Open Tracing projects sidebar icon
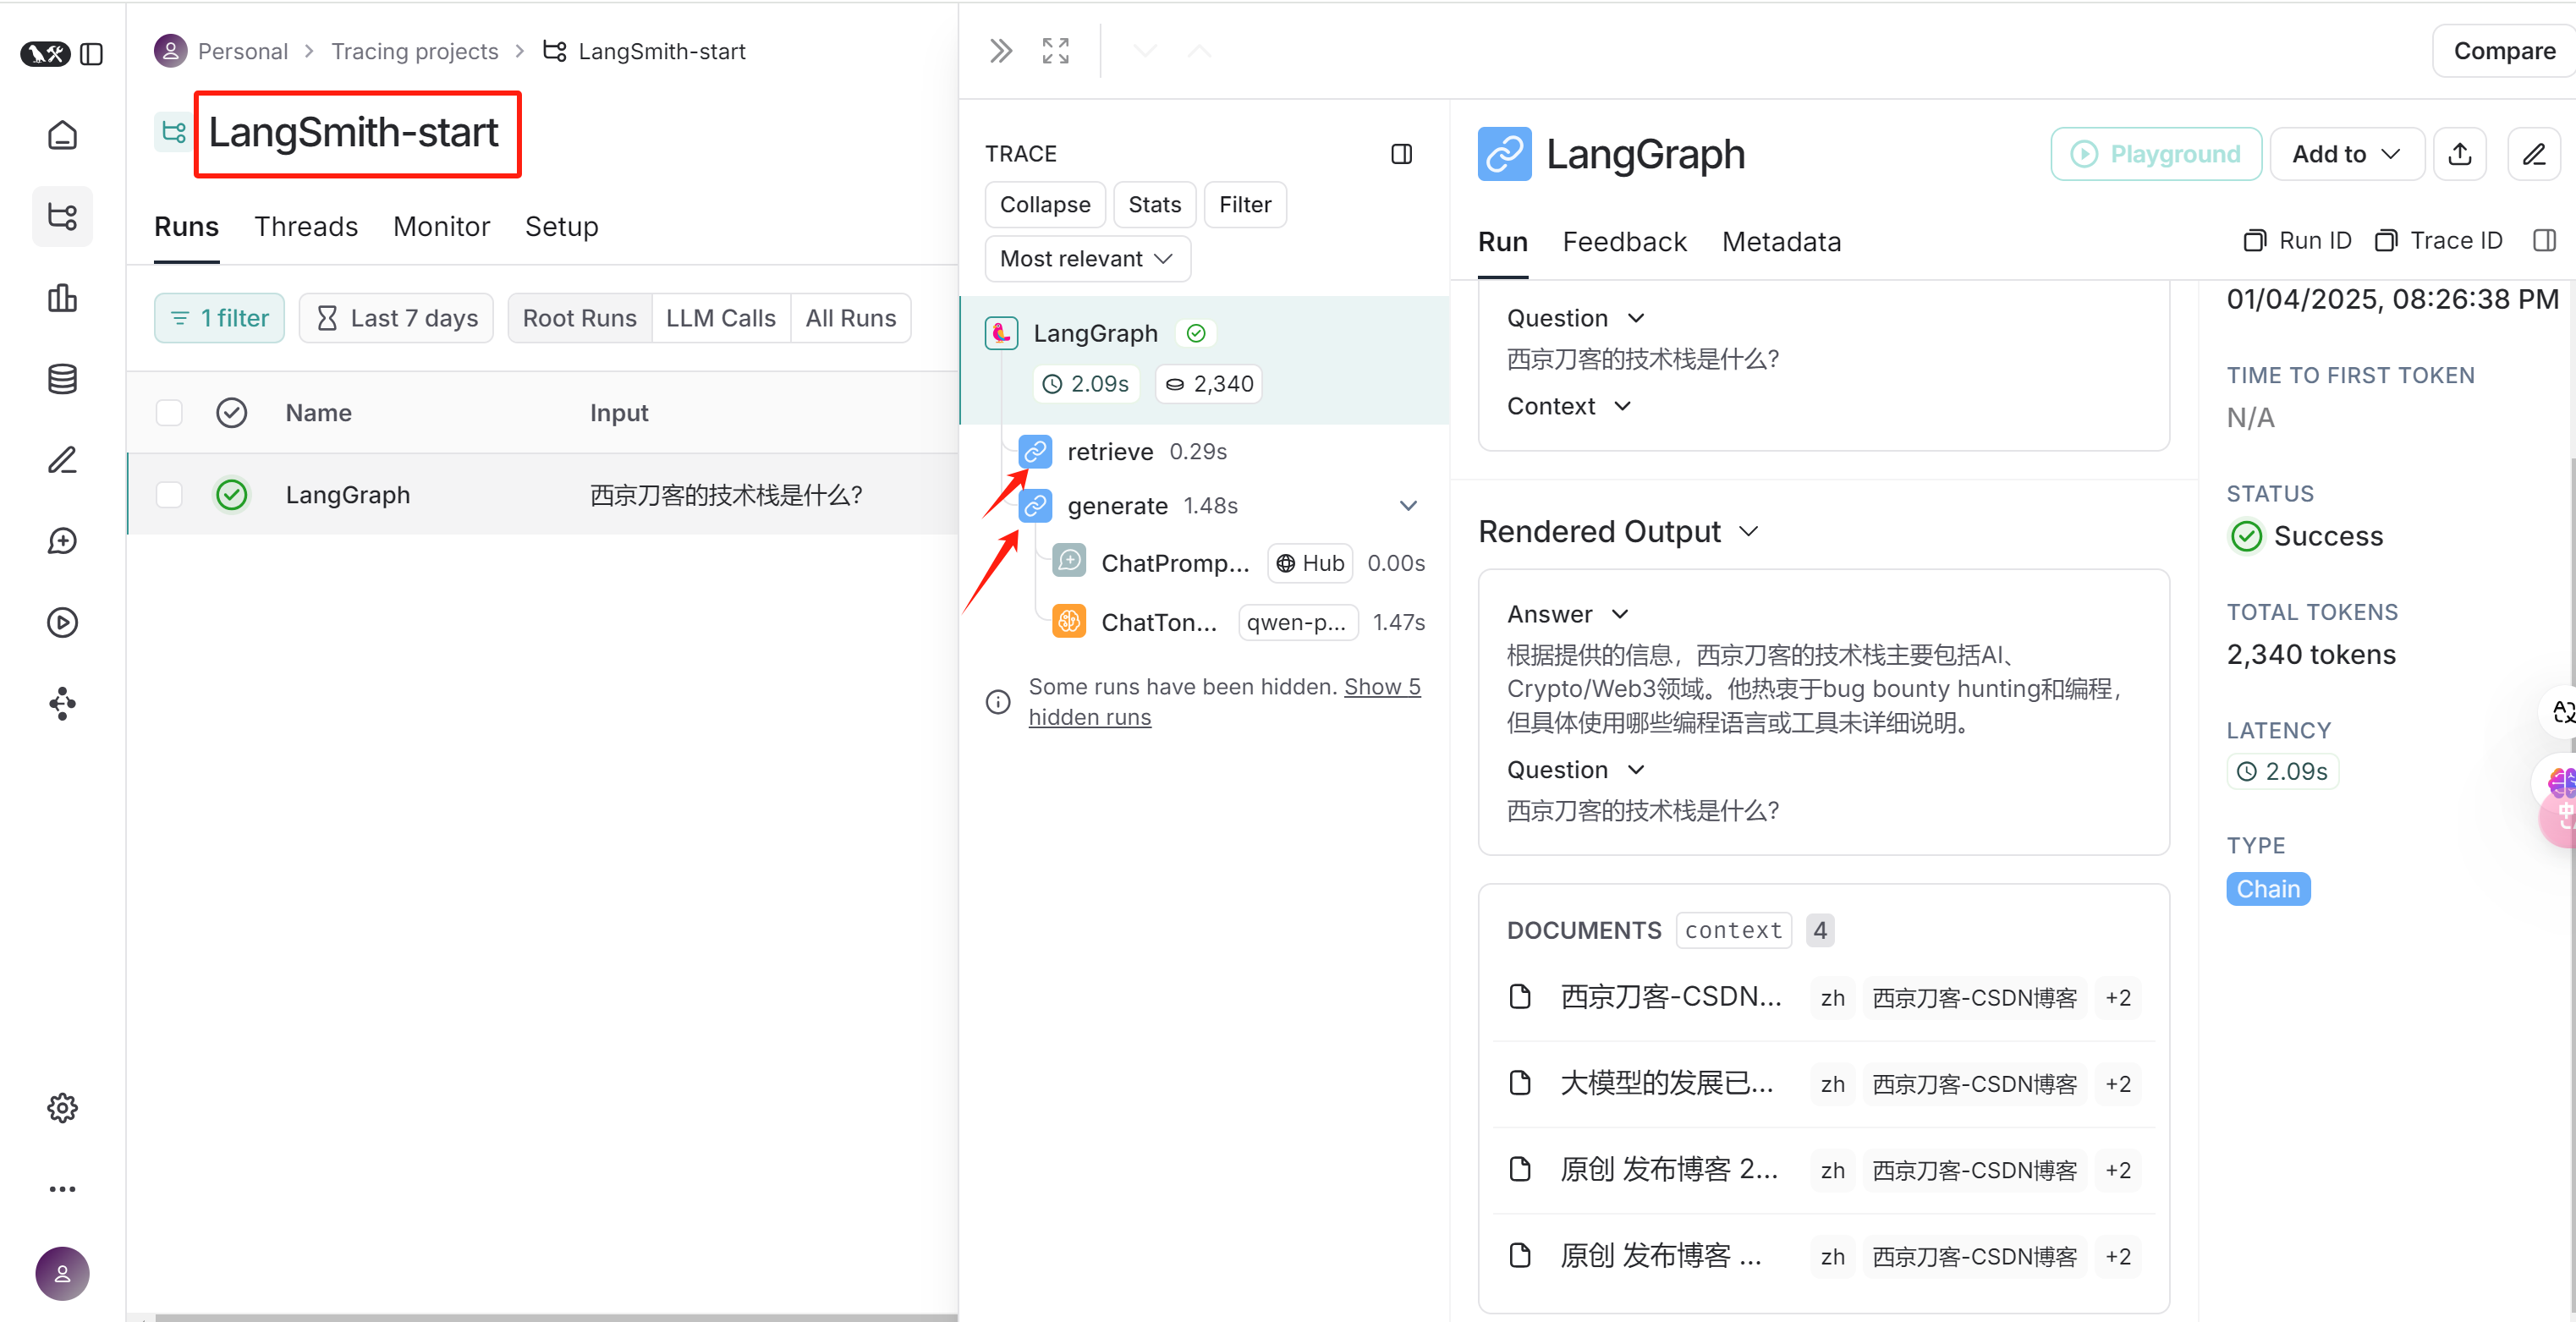The image size is (2576, 1322). 62,216
